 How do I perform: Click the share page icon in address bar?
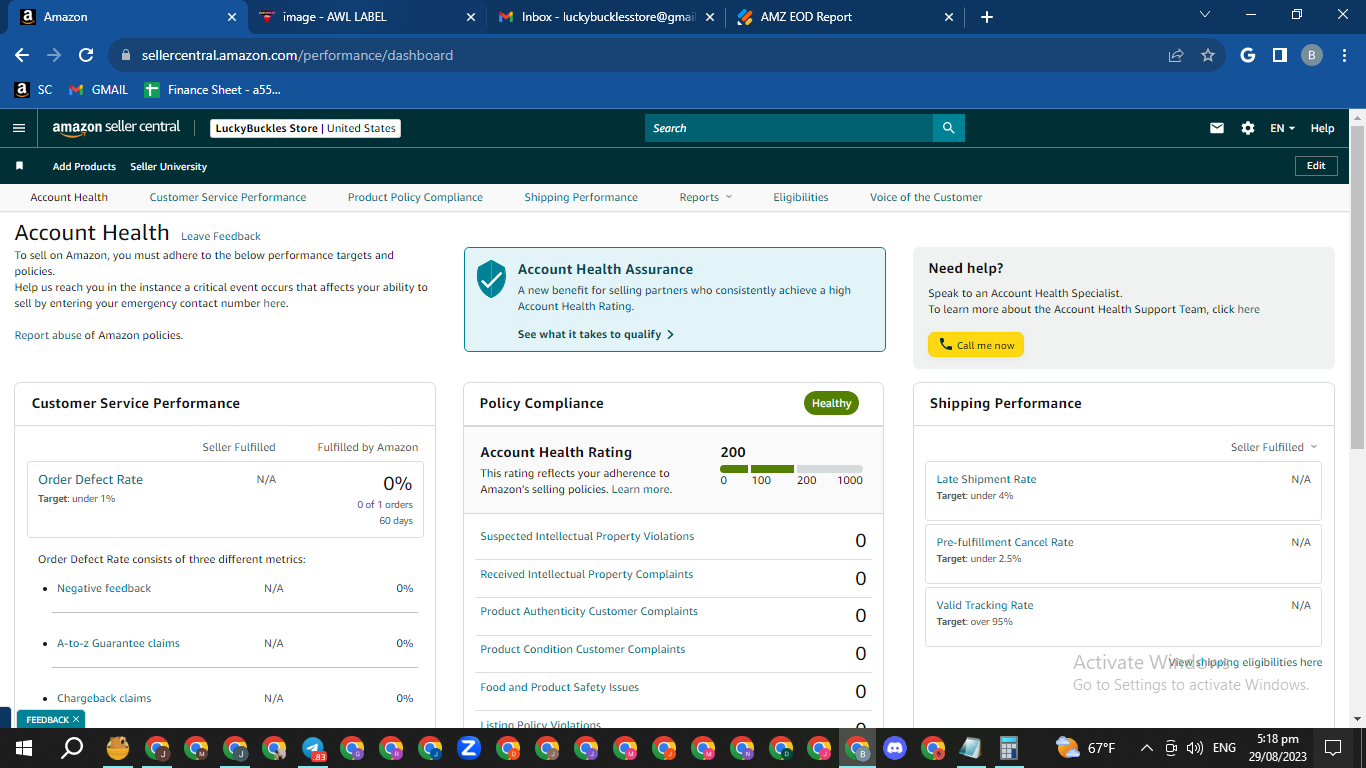tap(1176, 55)
